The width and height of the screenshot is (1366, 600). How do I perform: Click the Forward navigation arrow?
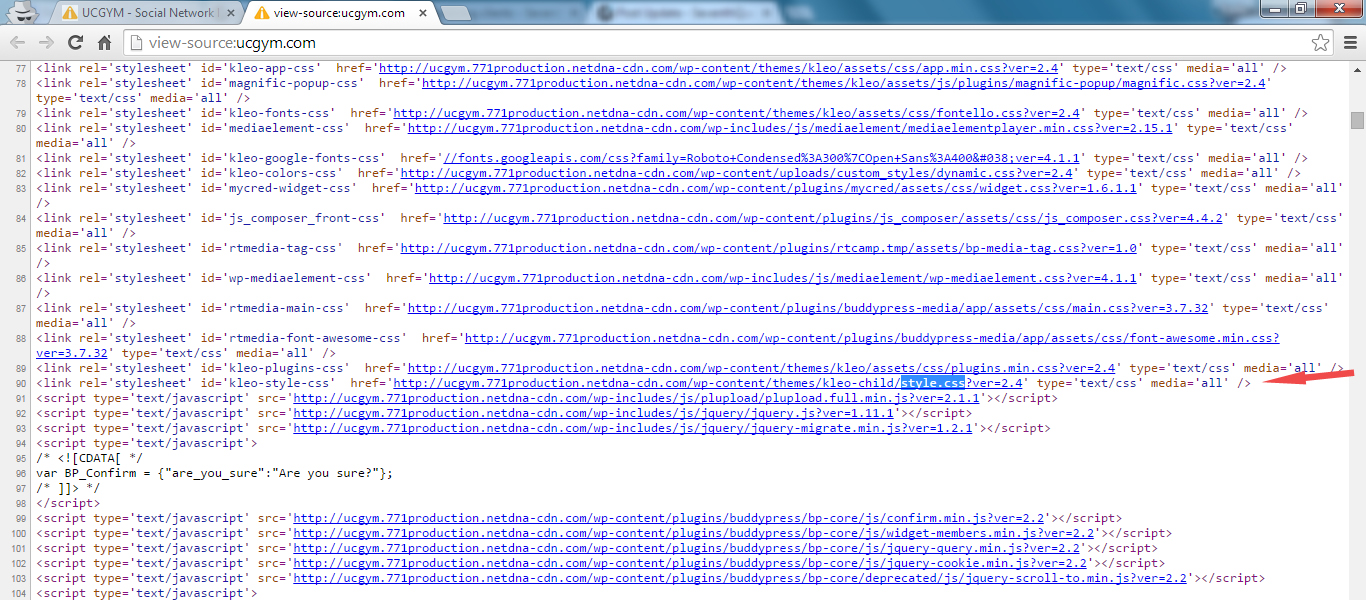coord(46,43)
